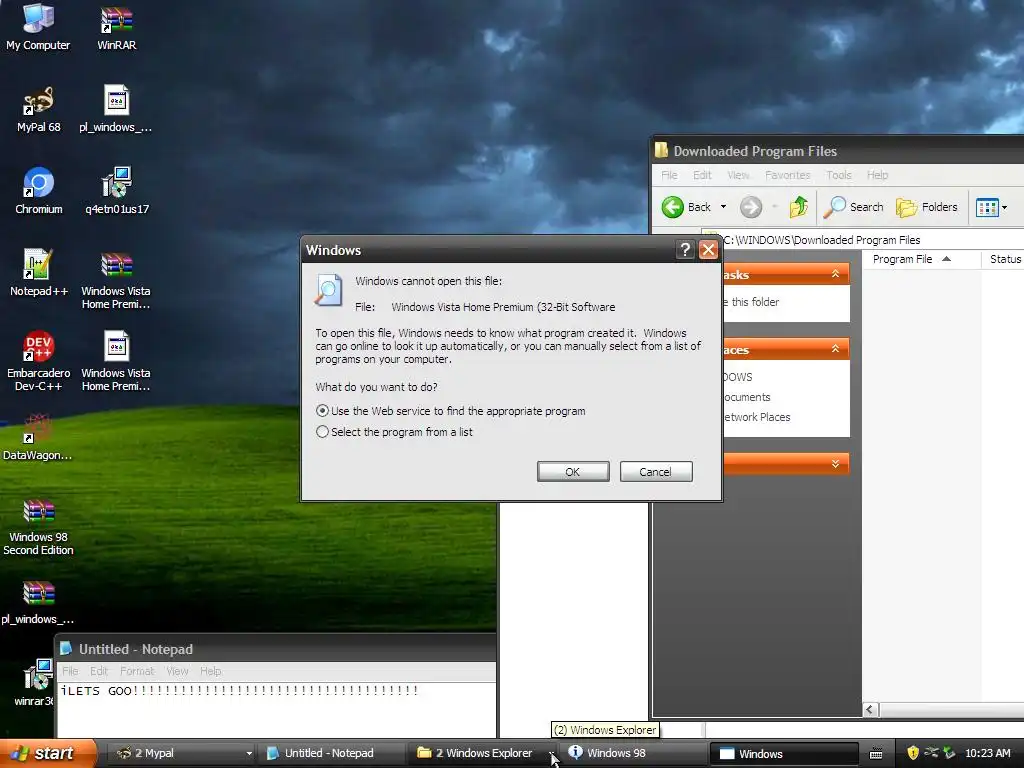Viewport: 1024px width, 768px height.
Task: Open the Favorites menu in Explorer
Action: (x=787, y=175)
